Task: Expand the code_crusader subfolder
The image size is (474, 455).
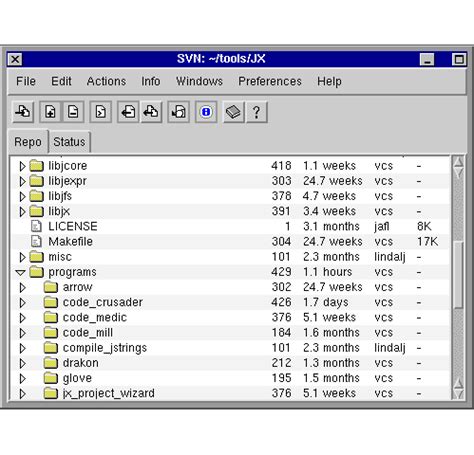Action: tap(22, 303)
